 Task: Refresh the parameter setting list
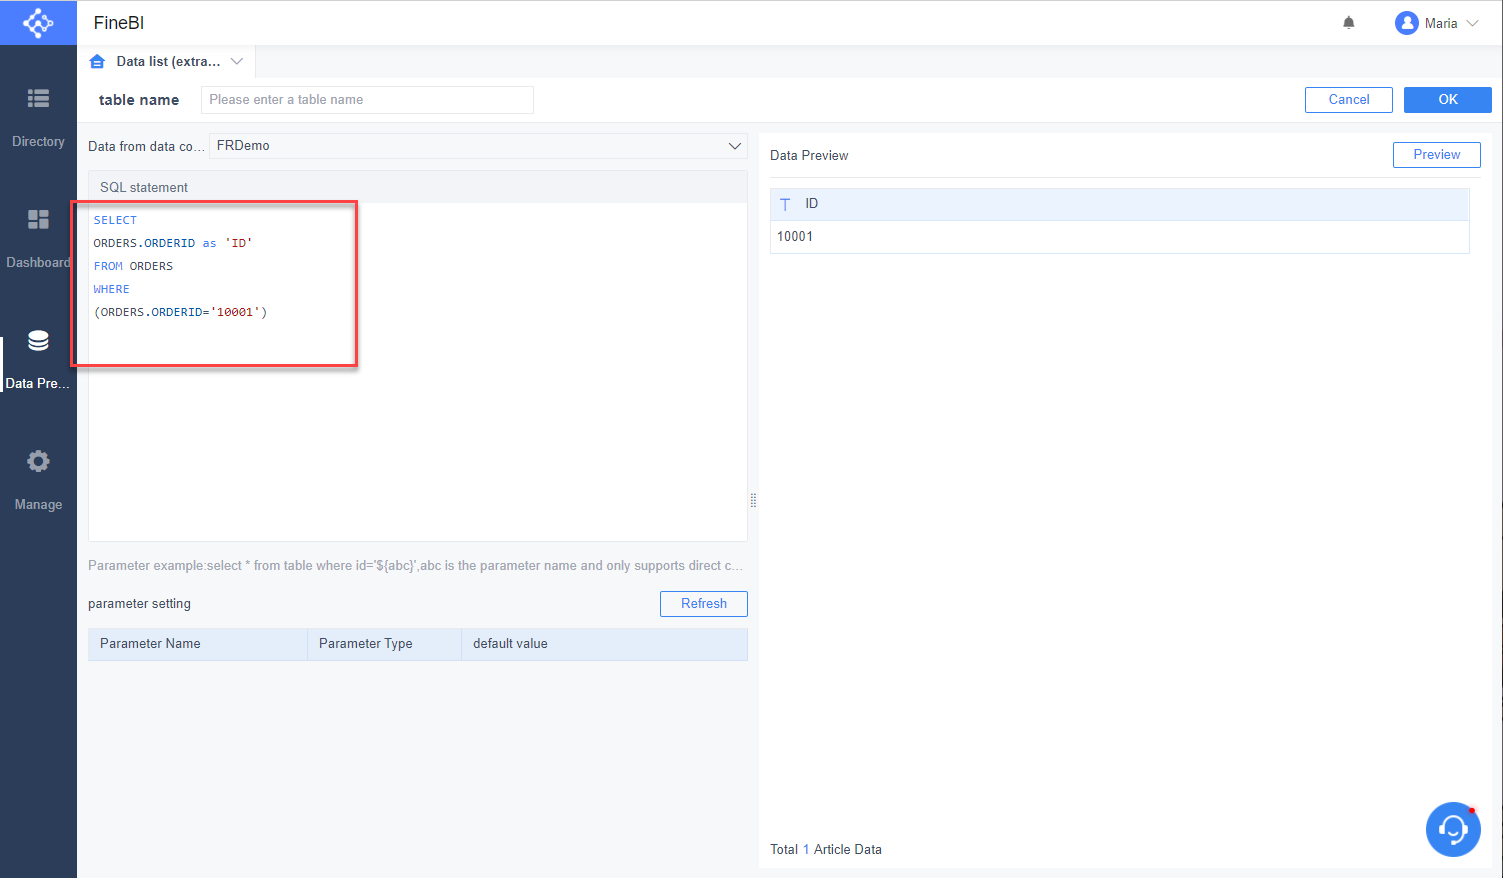coord(703,603)
